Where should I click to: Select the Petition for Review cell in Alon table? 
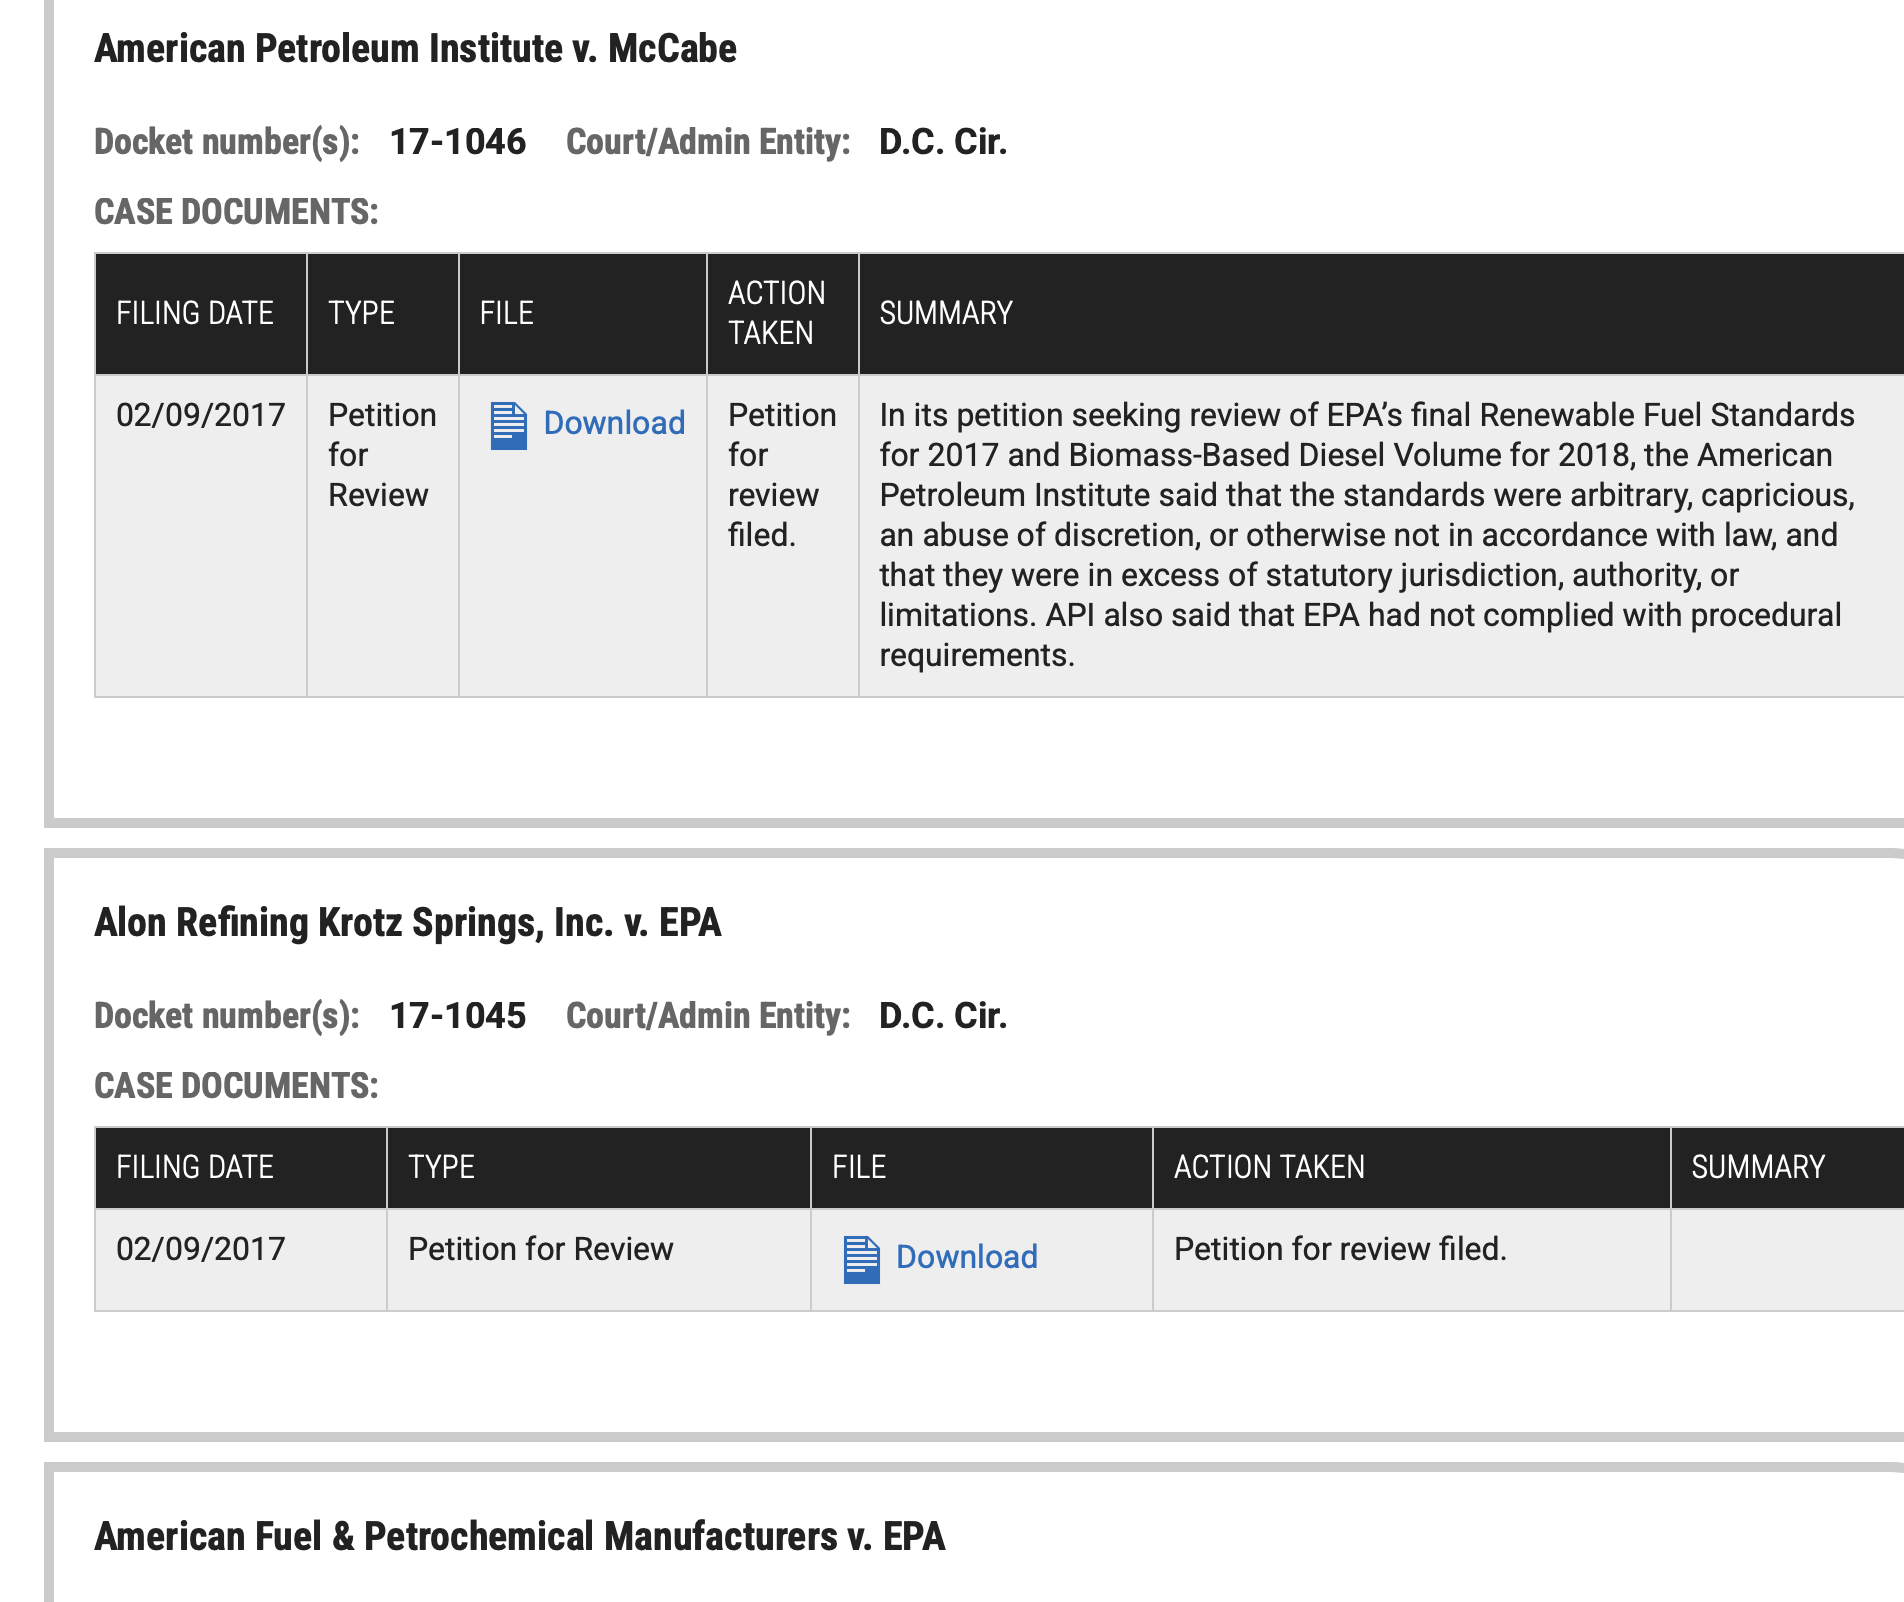(x=541, y=1249)
